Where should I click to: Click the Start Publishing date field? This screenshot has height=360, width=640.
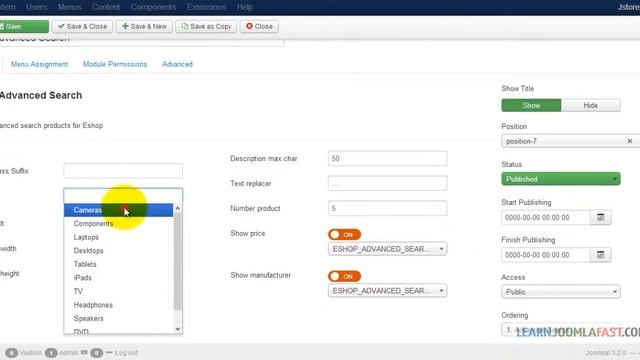[546, 218]
